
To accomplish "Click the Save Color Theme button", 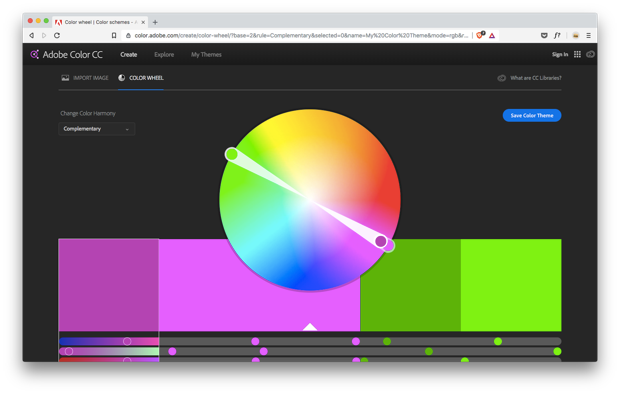I will click(532, 116).
